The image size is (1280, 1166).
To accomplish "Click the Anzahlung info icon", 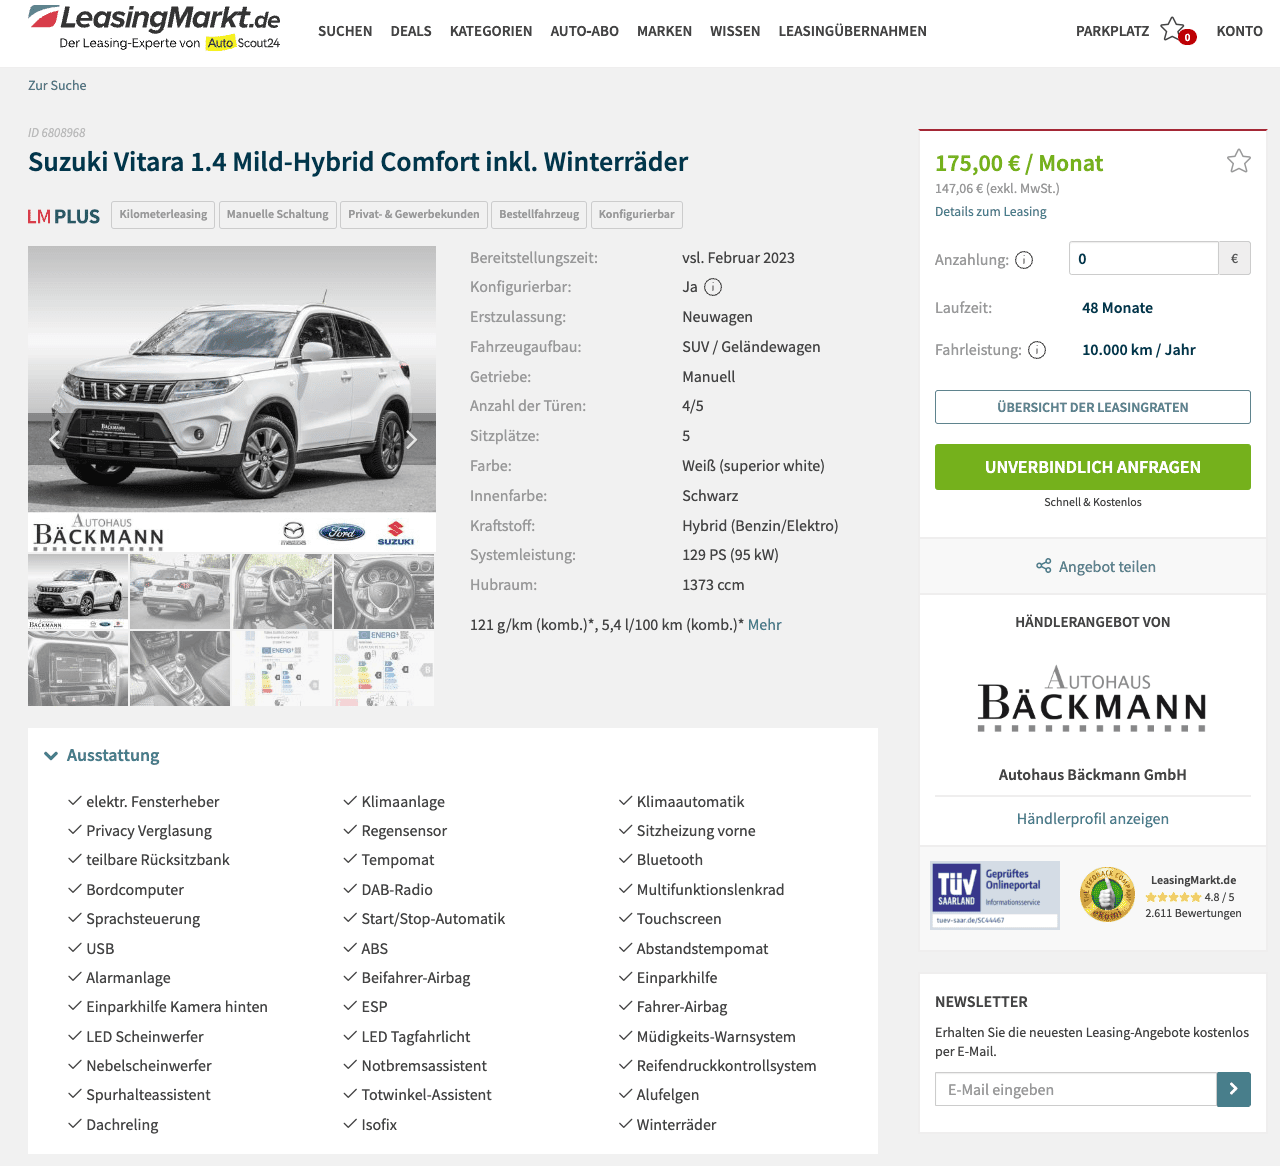I will point(1024,260).
